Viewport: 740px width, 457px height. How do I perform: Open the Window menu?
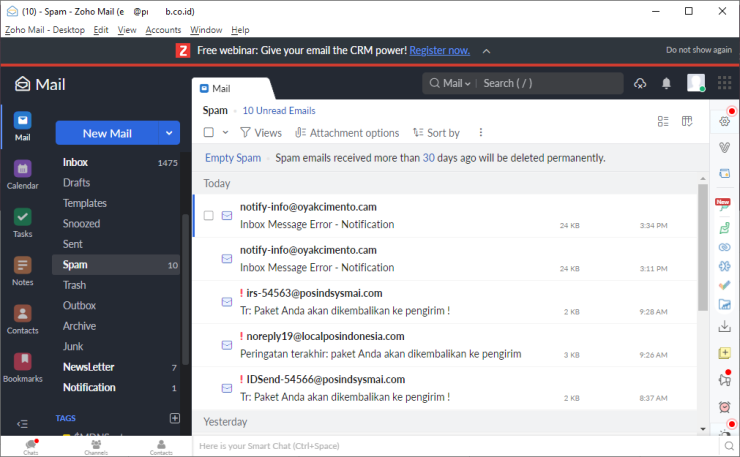[206, 30]
